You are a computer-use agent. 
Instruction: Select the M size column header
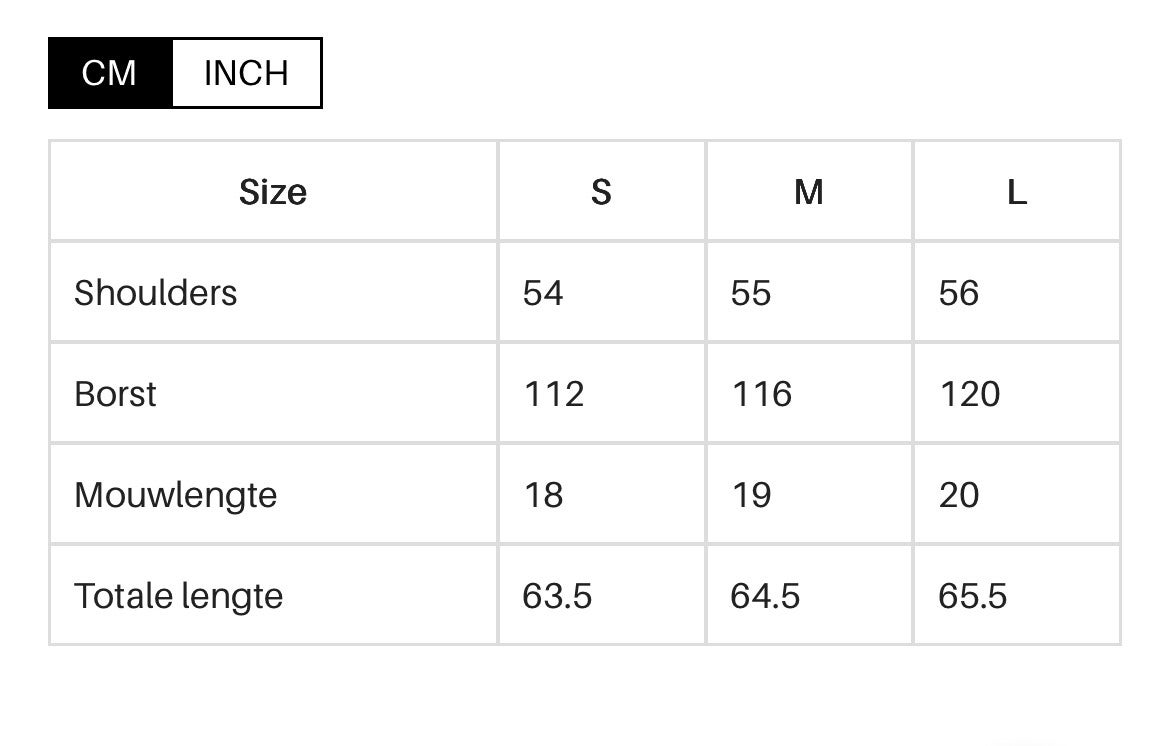tap(809, 191)
